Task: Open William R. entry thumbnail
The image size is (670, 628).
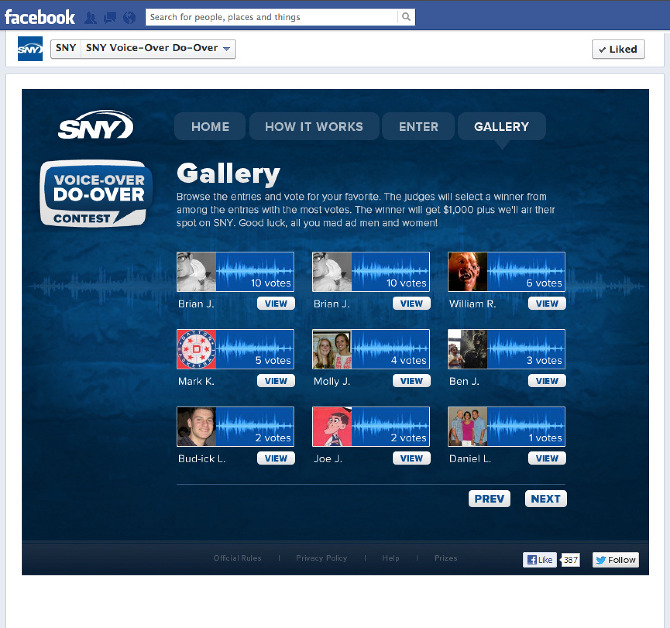Action: (507, 272)
